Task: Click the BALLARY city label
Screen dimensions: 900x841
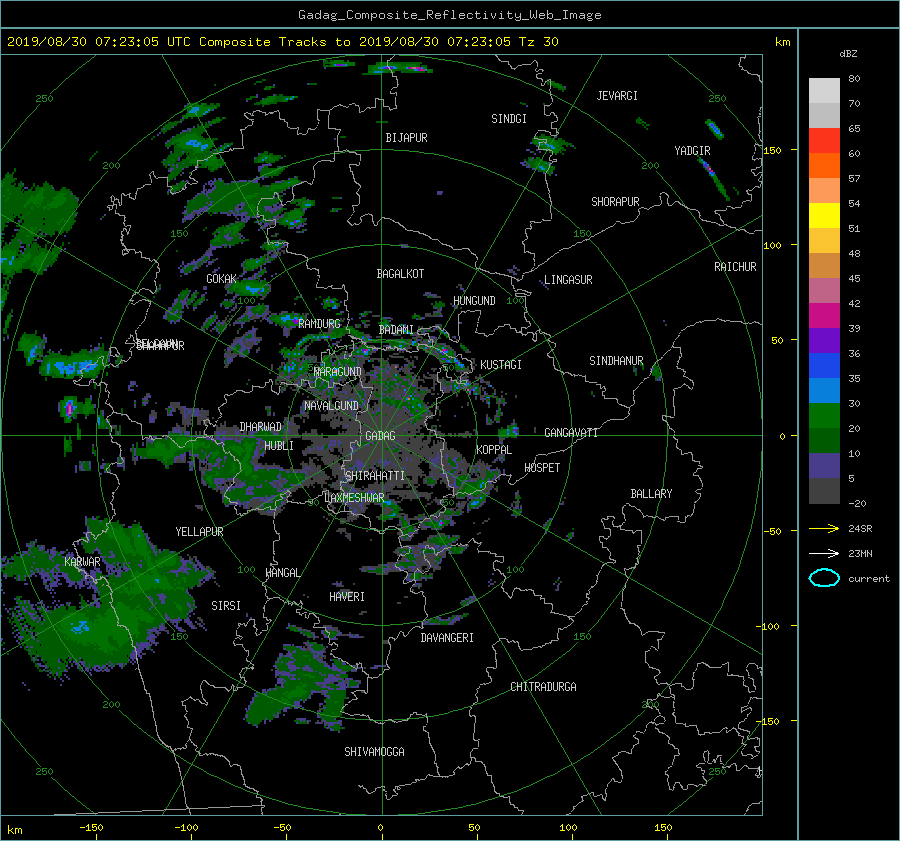Action: click(x=651, y=494)
